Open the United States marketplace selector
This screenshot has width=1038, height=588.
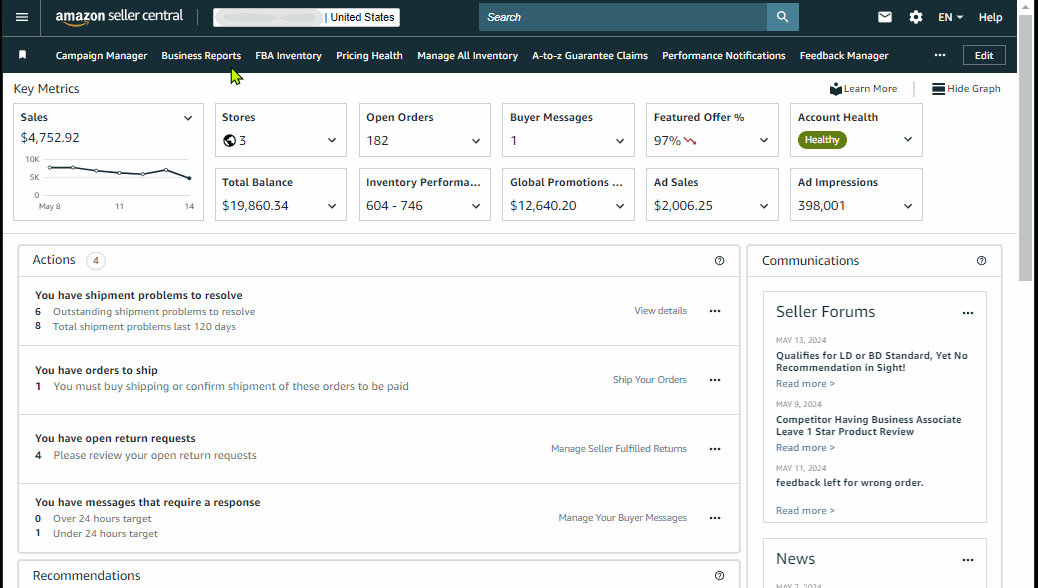click(307, 17)
